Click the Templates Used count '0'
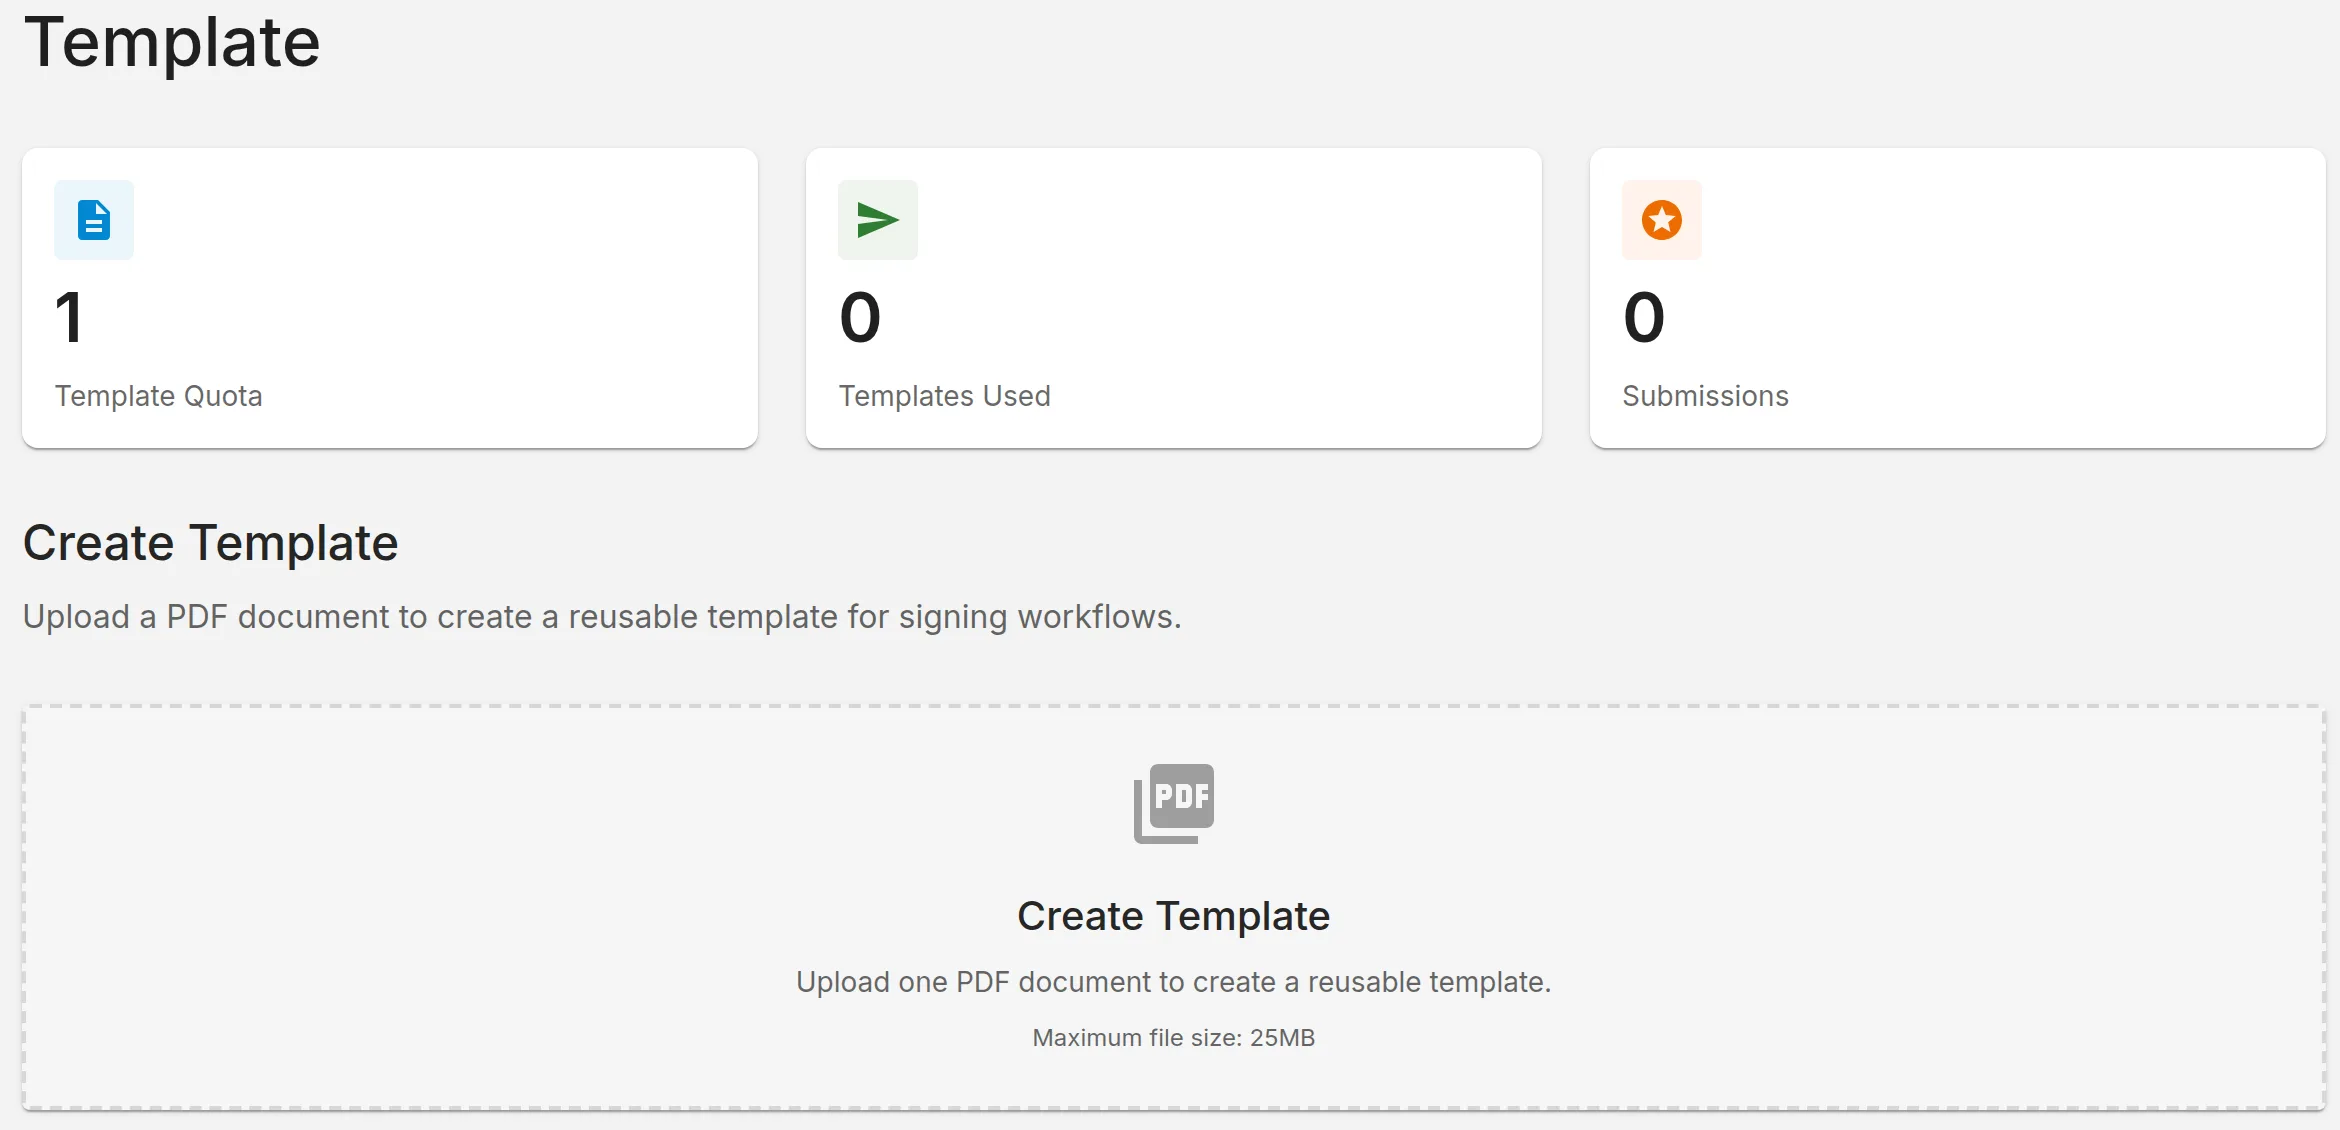This screenshot has width=2340, height=1130. tap(860, 318)
